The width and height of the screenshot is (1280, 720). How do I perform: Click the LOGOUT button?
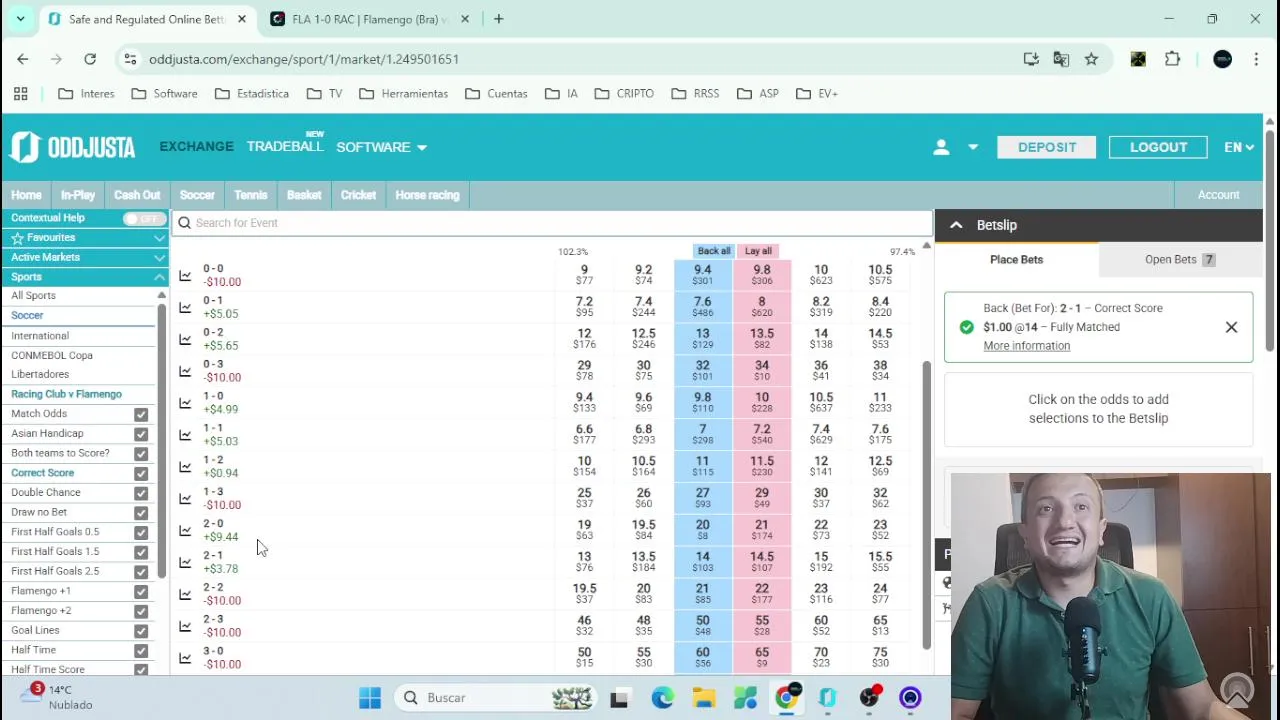pos(1158,147)
